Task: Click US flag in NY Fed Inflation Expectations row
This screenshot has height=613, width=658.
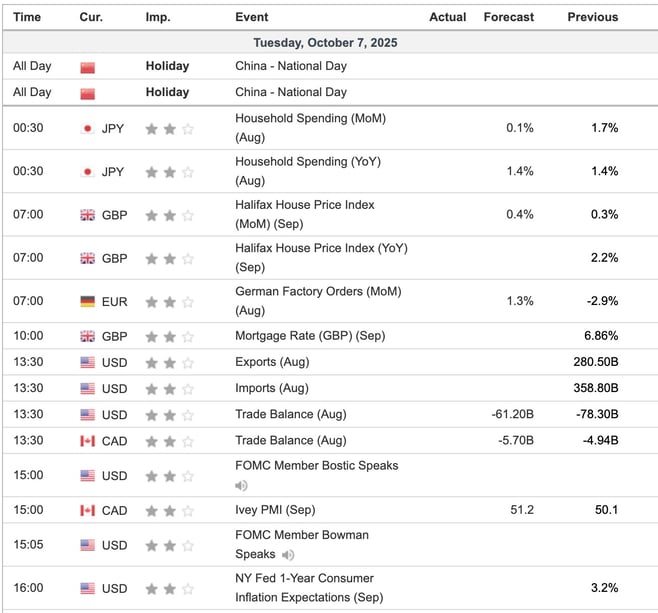Action: [87, 588]
